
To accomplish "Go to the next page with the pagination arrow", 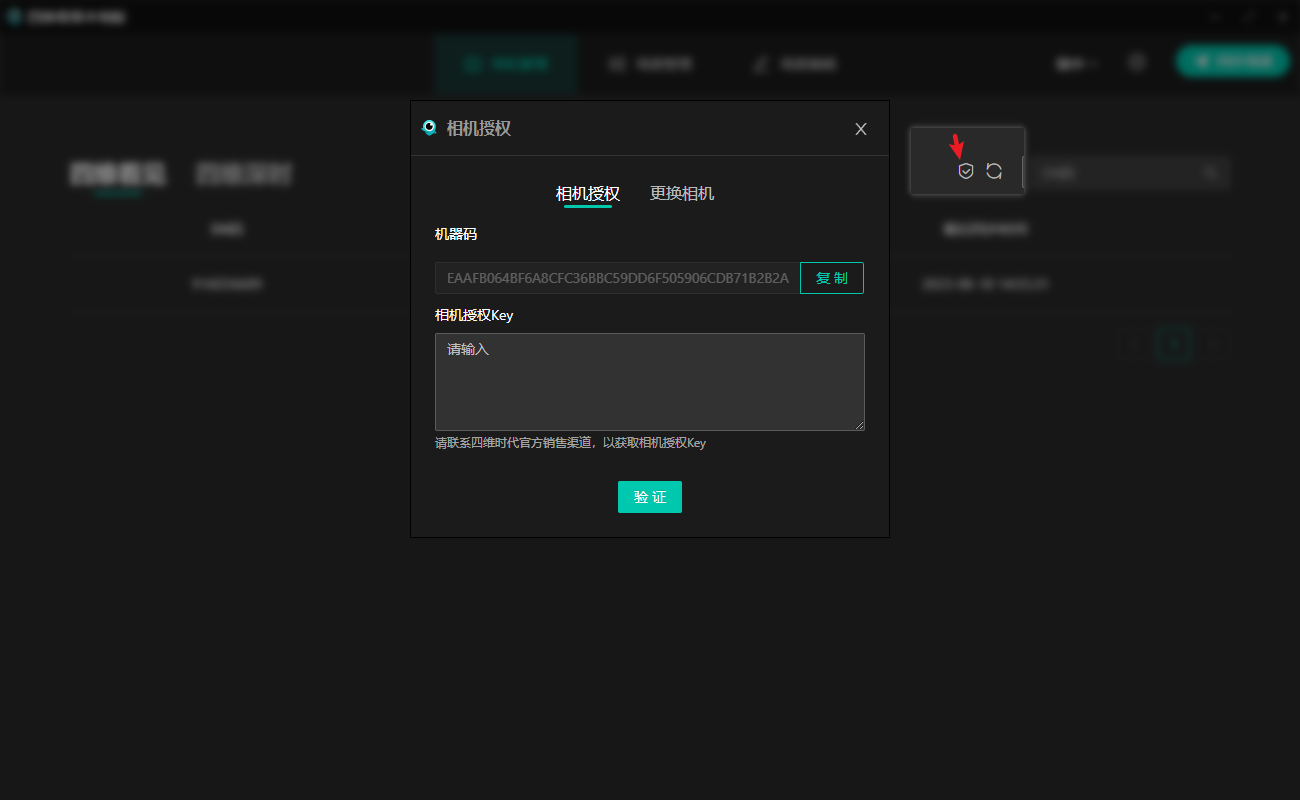I will click(x=1215, y=344).
